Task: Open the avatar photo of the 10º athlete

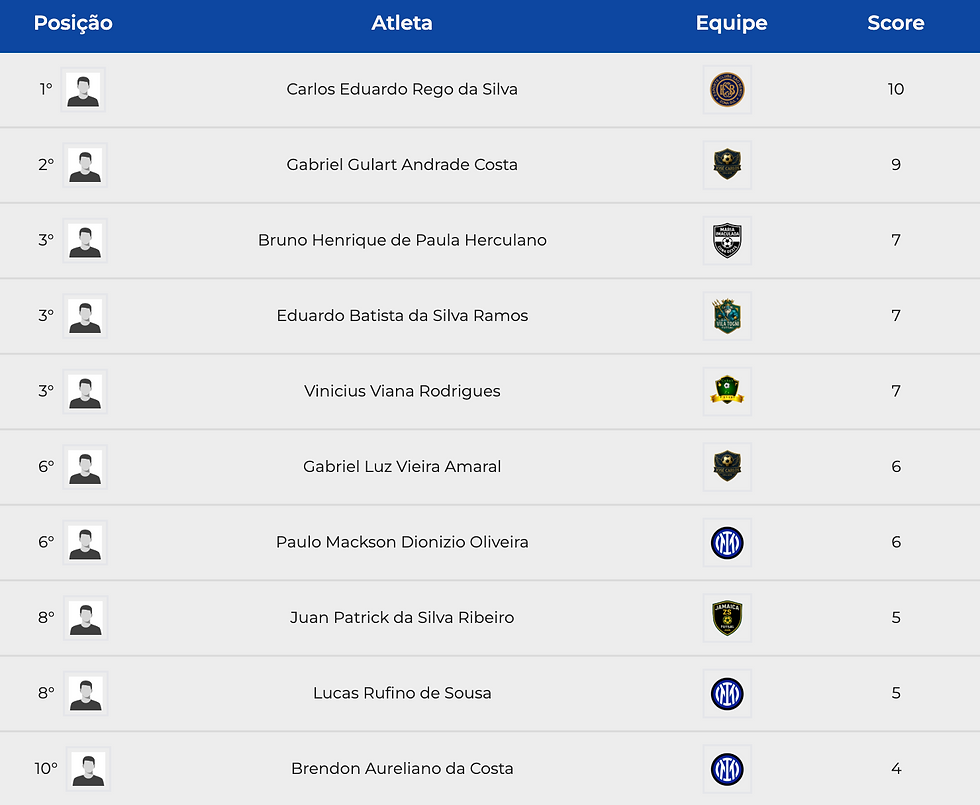Action: 88,769
